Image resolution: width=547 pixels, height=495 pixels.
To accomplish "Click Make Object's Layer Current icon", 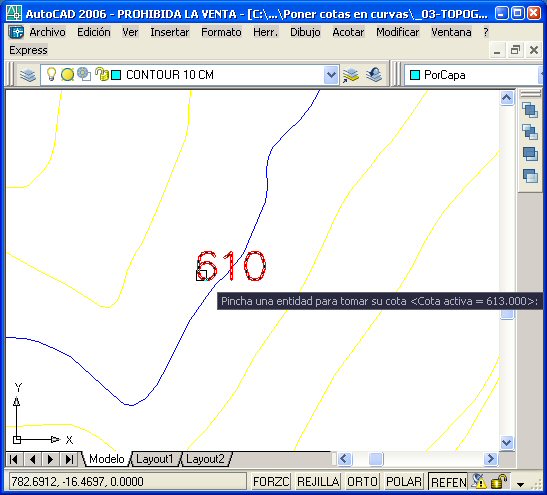I will tap(351, 75).
